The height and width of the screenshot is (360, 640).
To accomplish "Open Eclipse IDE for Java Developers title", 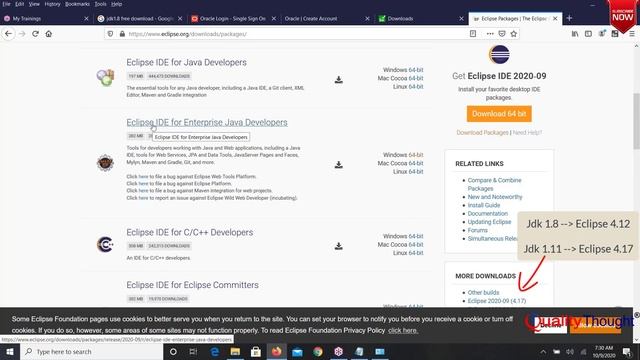I will [186, 62].
